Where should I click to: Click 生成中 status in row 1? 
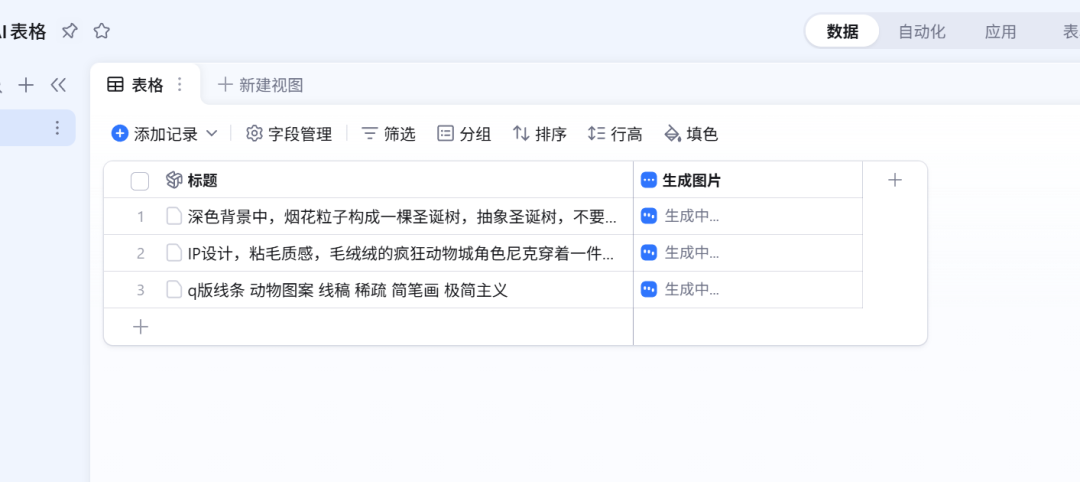pos(692,217)
